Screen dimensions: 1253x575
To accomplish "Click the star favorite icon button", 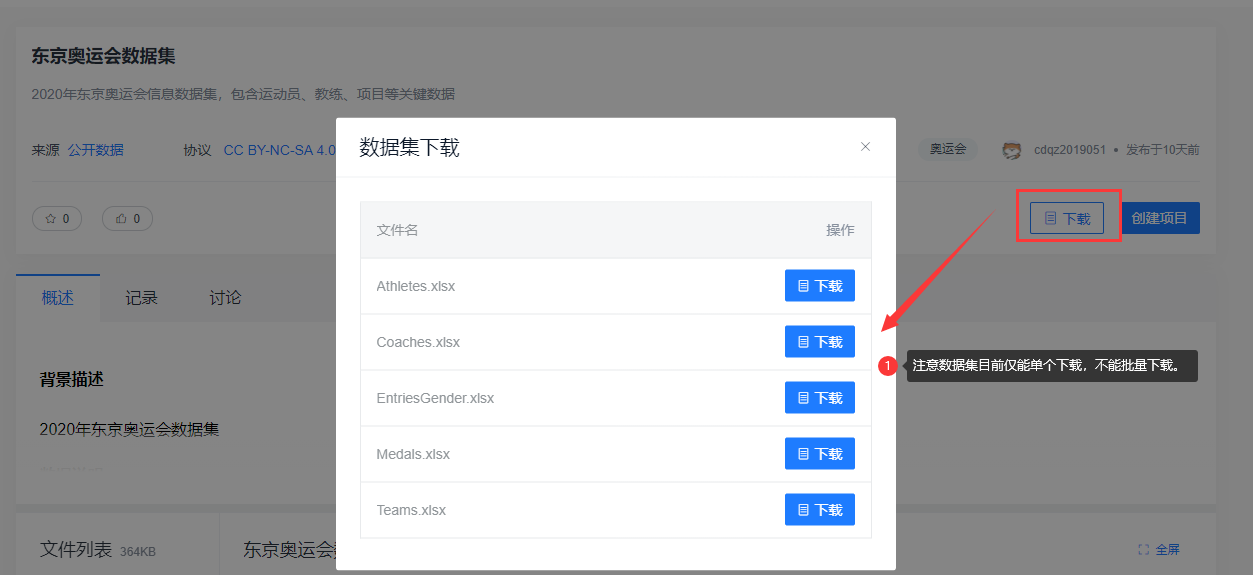I will coord(57,218).
